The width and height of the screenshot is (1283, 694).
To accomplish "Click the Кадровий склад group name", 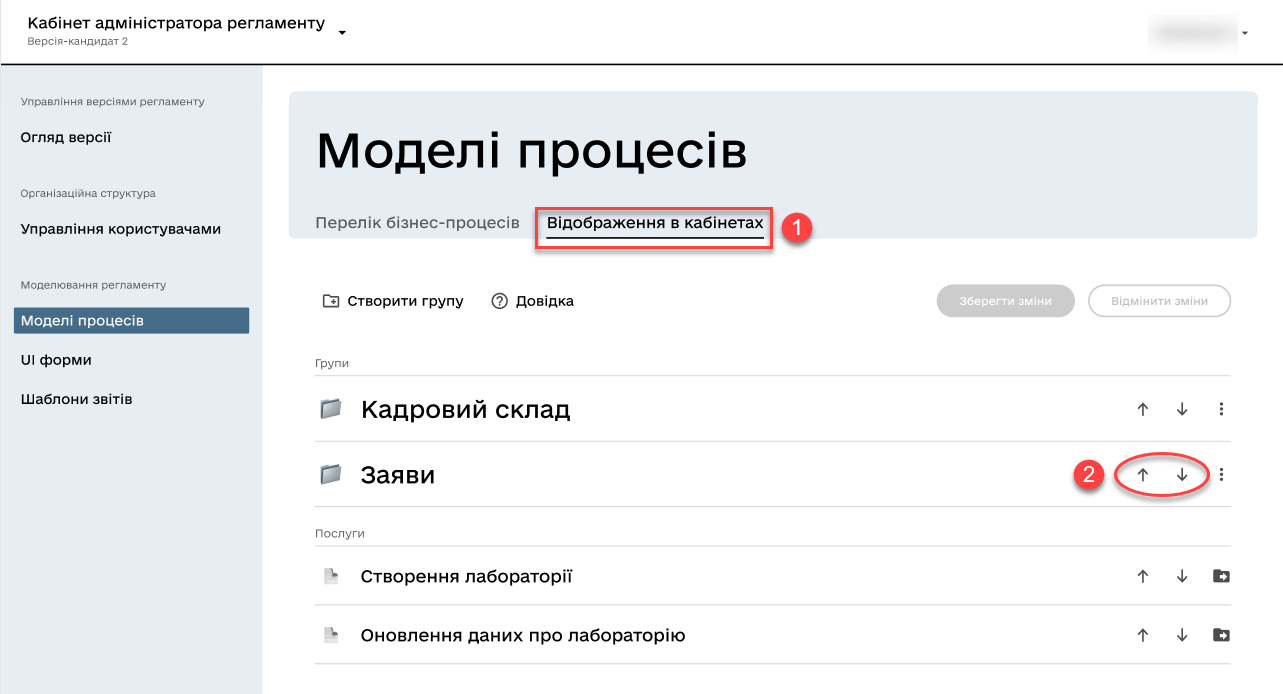I will [465, 409].
